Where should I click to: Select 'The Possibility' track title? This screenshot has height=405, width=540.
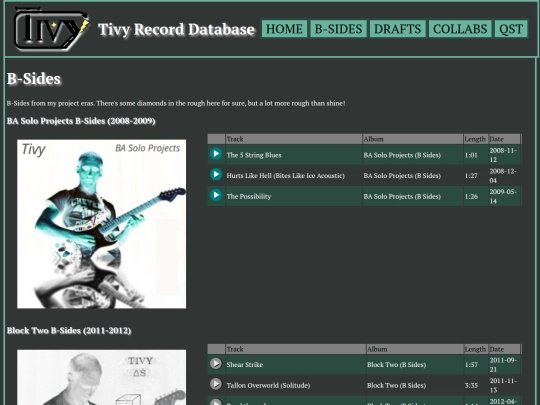[x=249, y=196]
